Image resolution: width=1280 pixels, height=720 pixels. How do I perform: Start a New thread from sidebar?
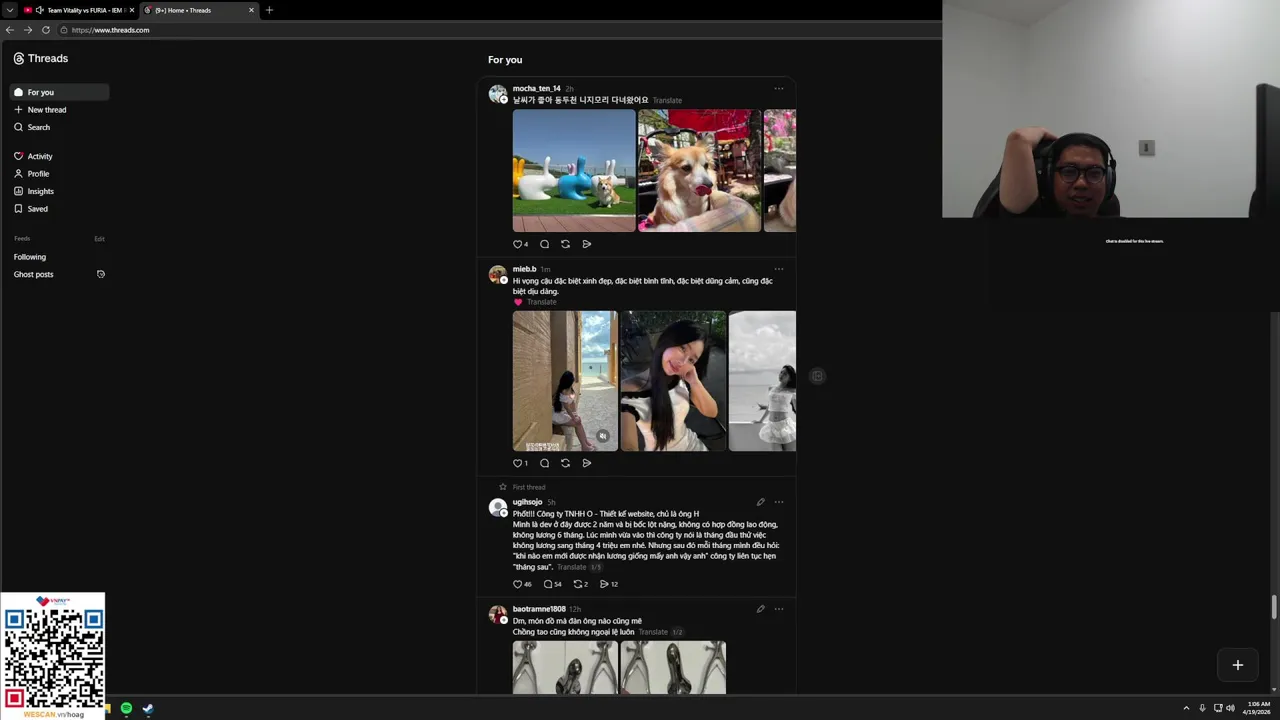[x=40, y=110]
